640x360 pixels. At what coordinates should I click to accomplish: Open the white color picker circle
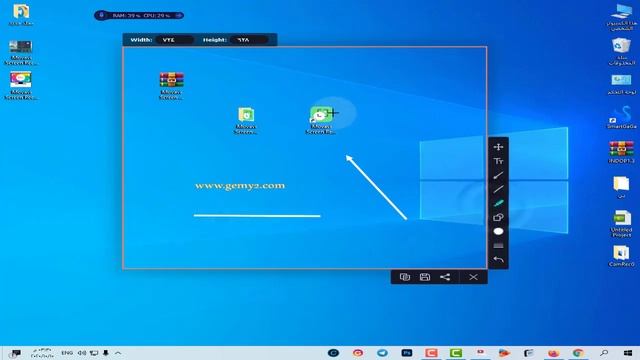click(498, 231)
